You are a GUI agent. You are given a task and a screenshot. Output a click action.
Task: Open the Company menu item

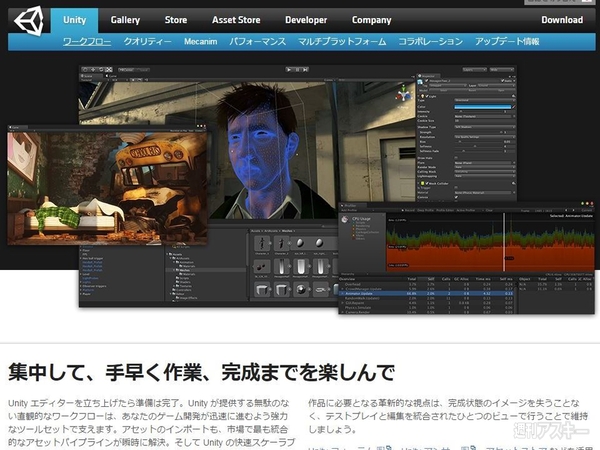tap(371, 20)
